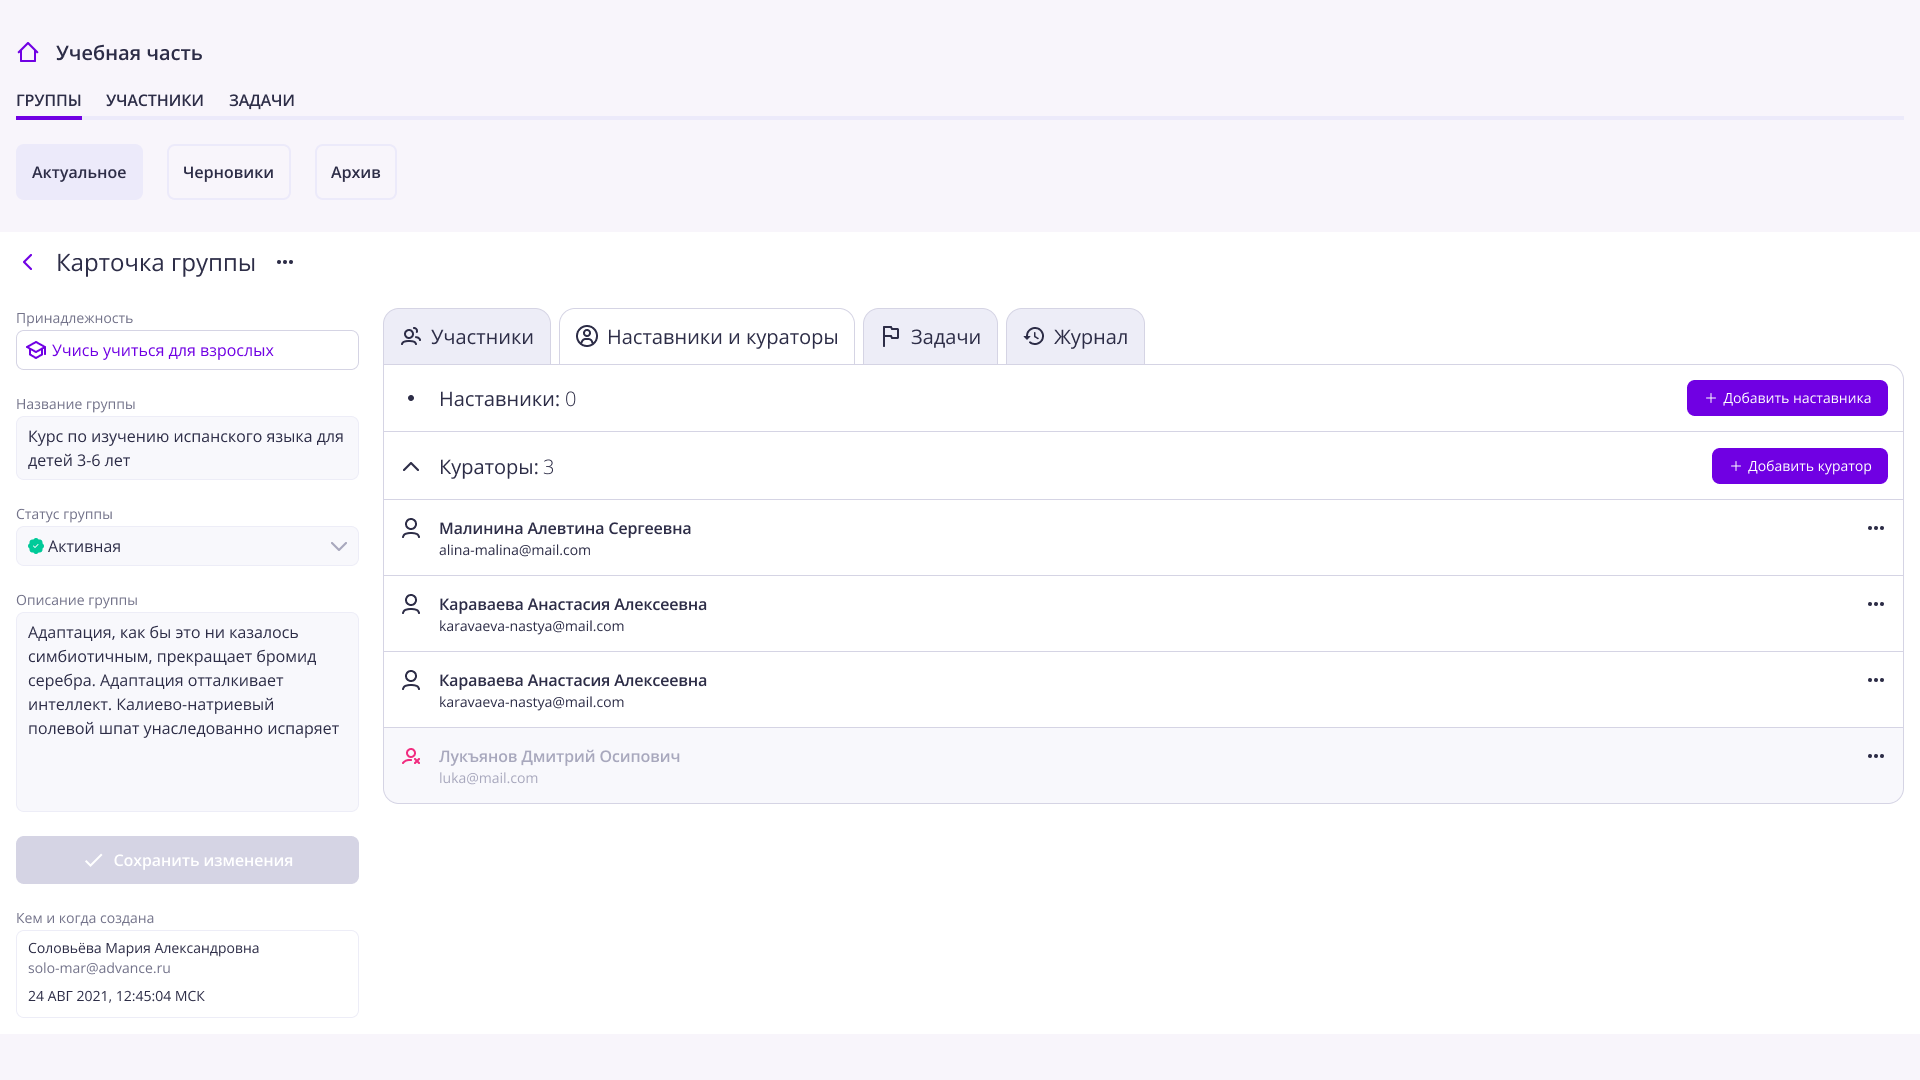The height and width of the screenshot is (1080, 1920).
Task: Edit the Описание группы text area
Action: coord(187,712)
